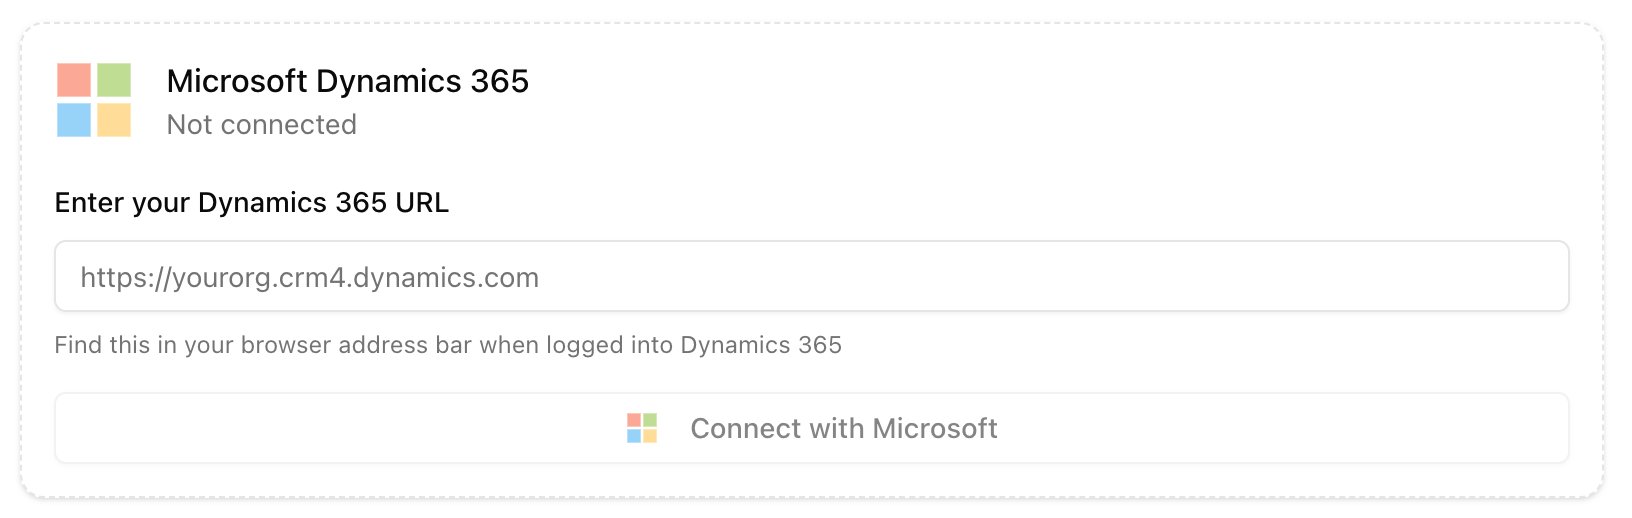Click the yellow square of the large logo

pos(114,120)
